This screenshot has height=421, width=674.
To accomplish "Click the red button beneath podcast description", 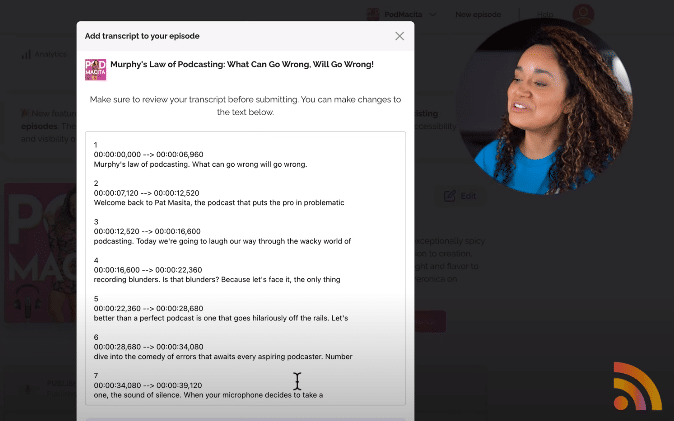I will [x=430, y=321].
